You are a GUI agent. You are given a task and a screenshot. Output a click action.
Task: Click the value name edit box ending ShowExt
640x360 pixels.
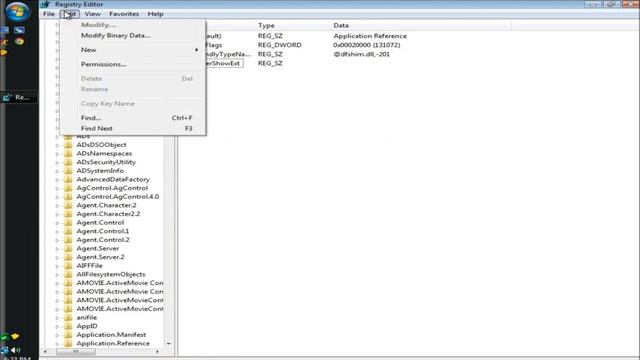click(x=224, y=63)
